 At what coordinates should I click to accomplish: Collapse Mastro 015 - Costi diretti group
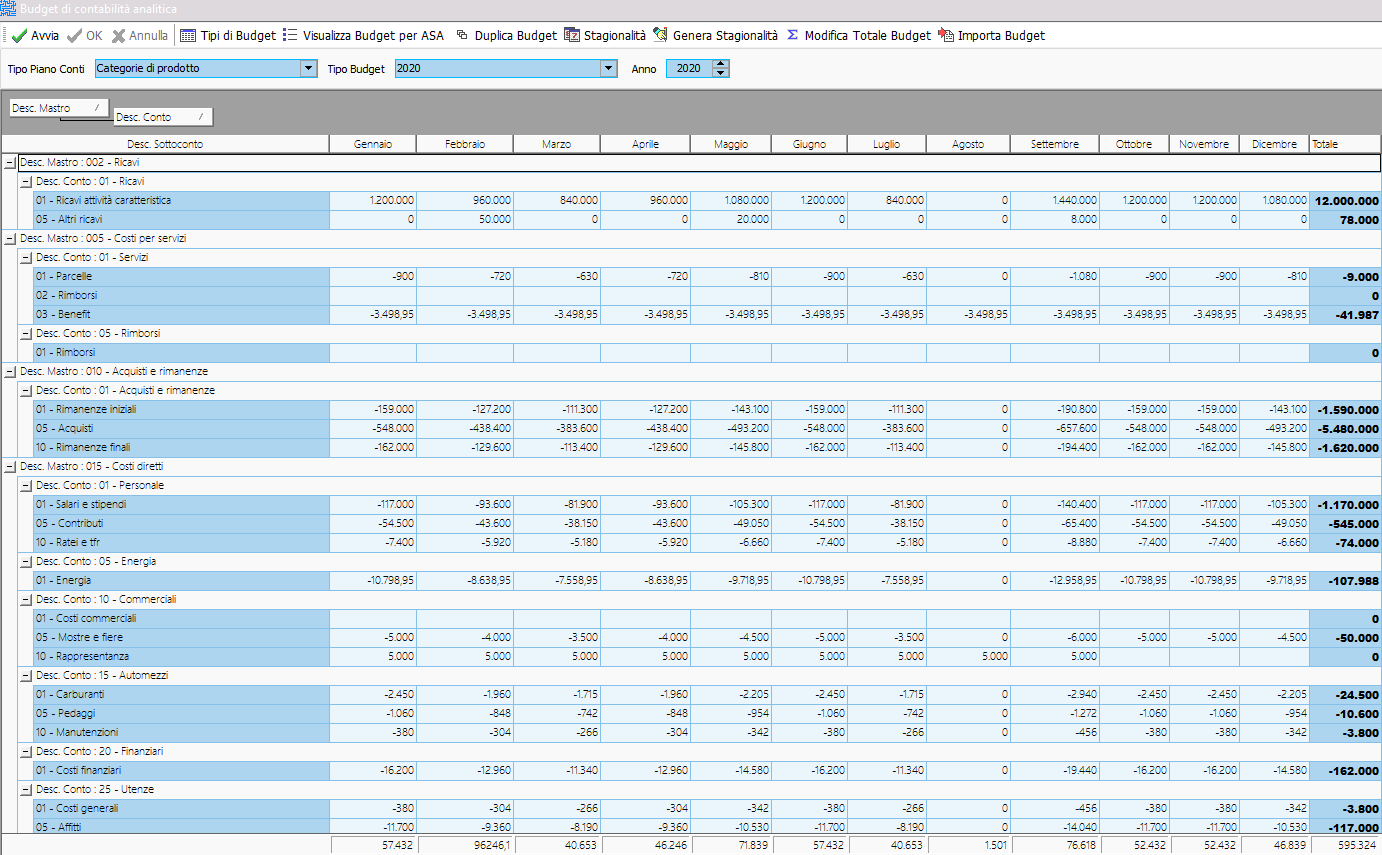point(10,466)
